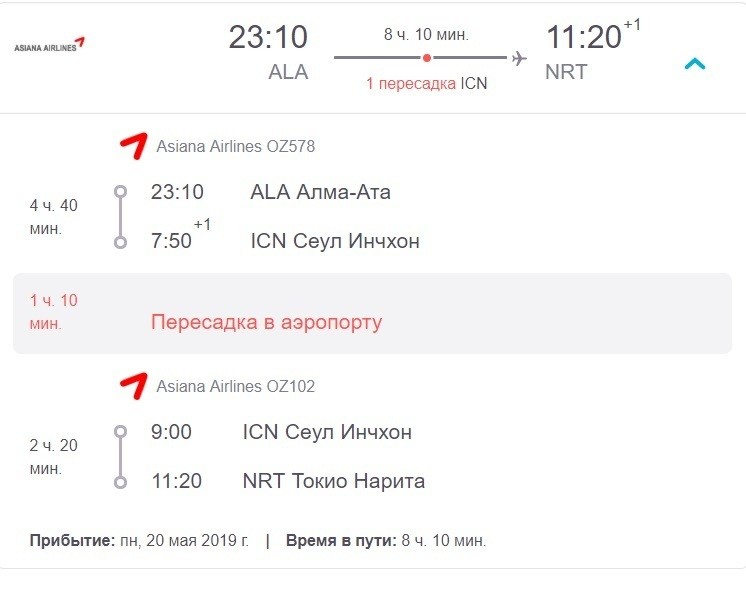This screenshot has width=746, height=593.
Task: Click the red layover dot on route line
Action: click(427, 58)
